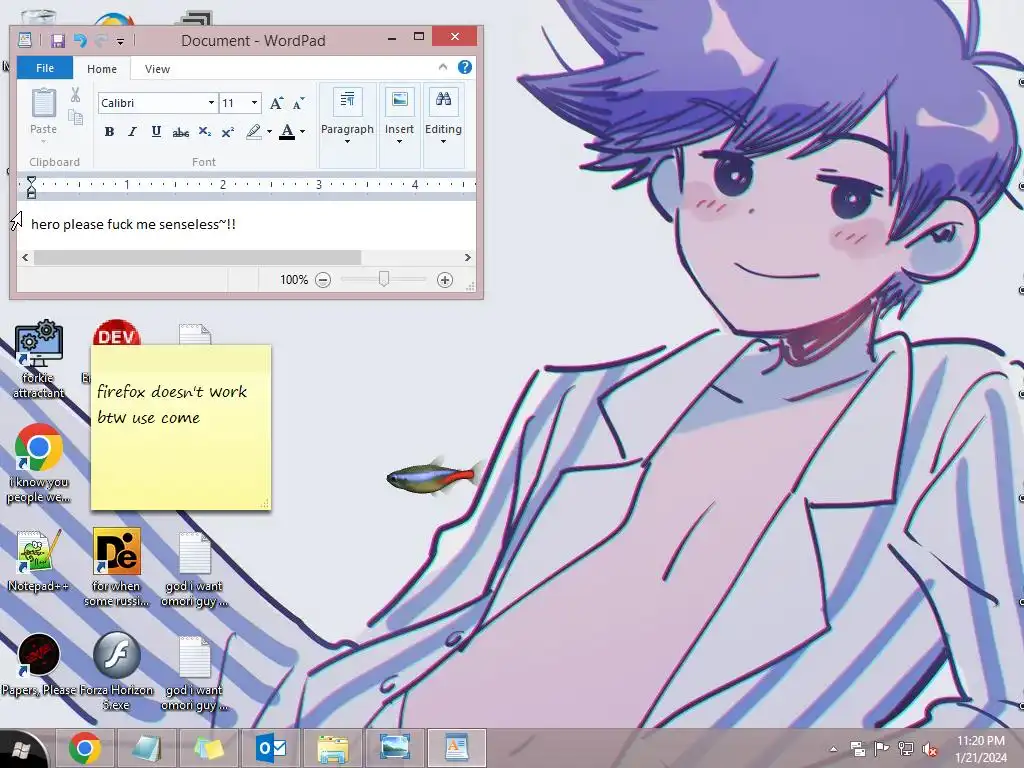Select the Forza Horizon 5.exe Flash icon
The image size is (1024, 768).
[x=116, y=671]
